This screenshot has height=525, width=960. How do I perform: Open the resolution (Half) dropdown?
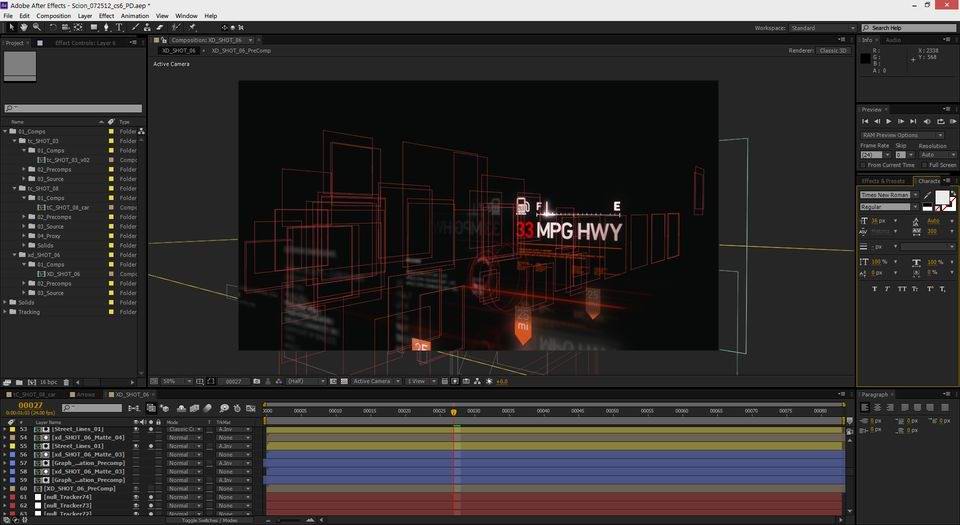pos(306,381)
